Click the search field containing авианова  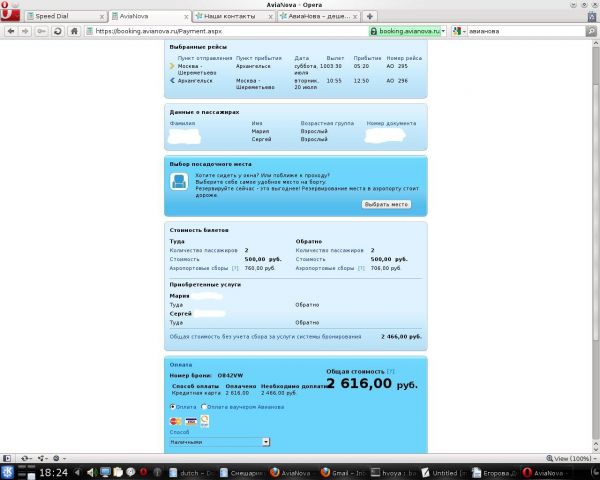[x=526, y=31]
